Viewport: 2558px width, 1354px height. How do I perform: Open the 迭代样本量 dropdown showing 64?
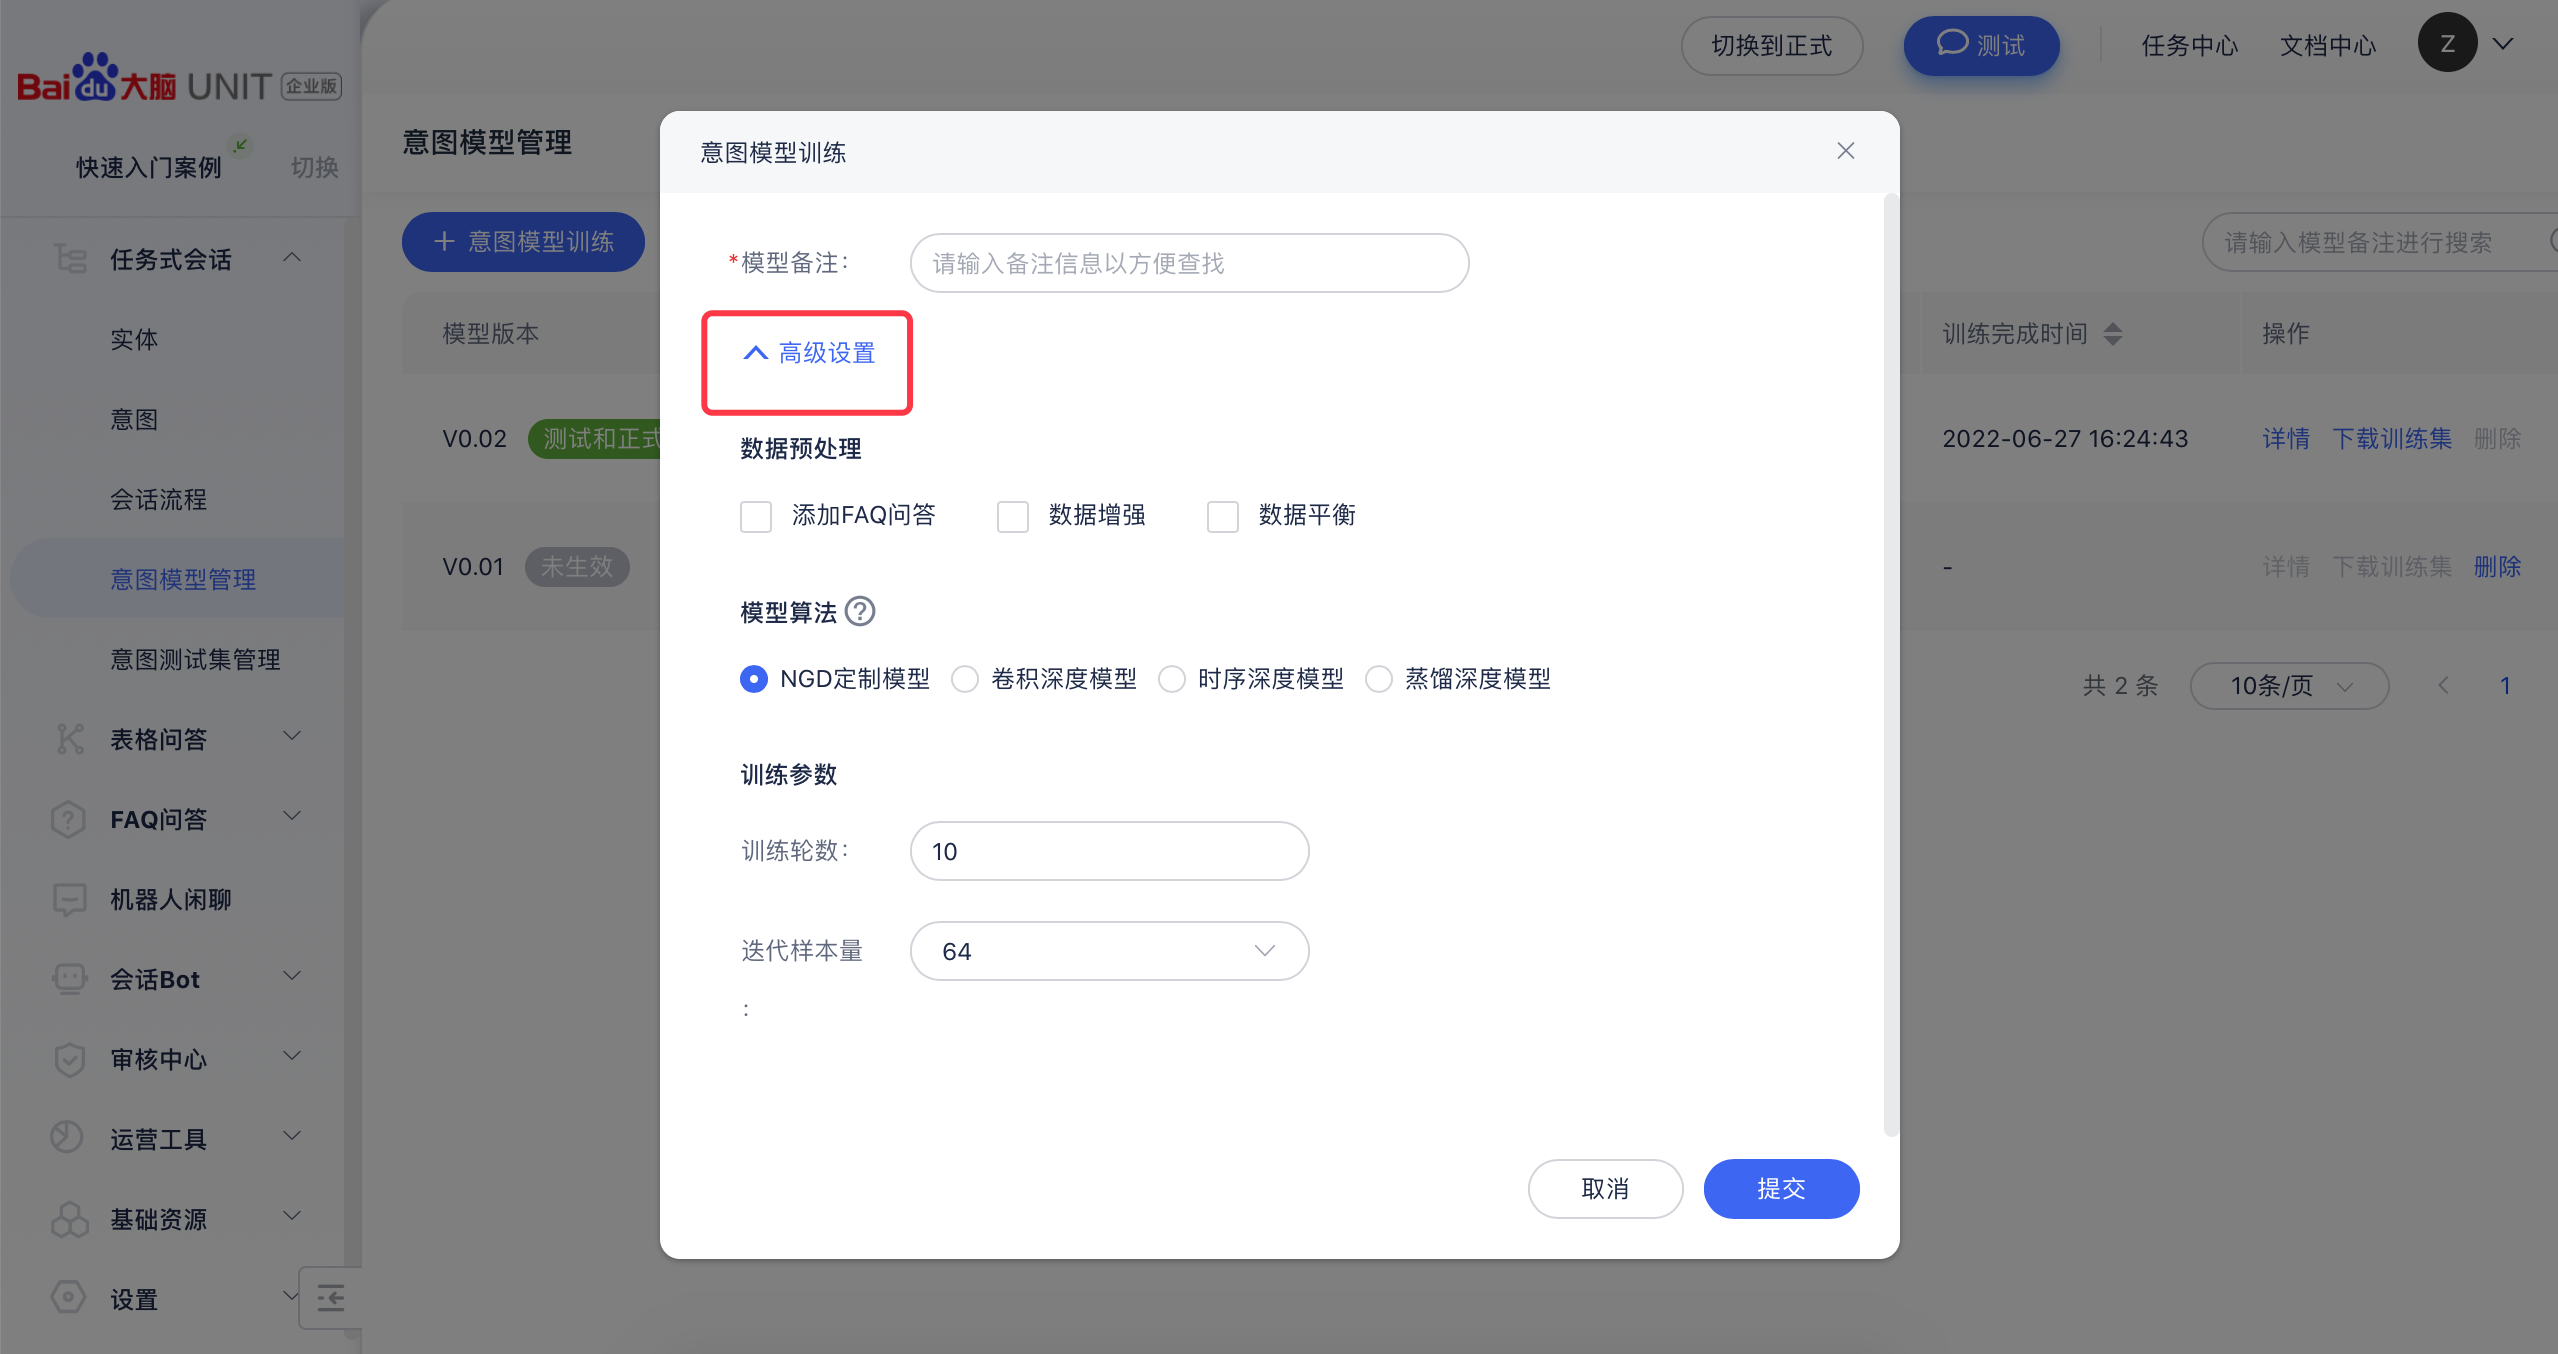(x=1109, y=951)
